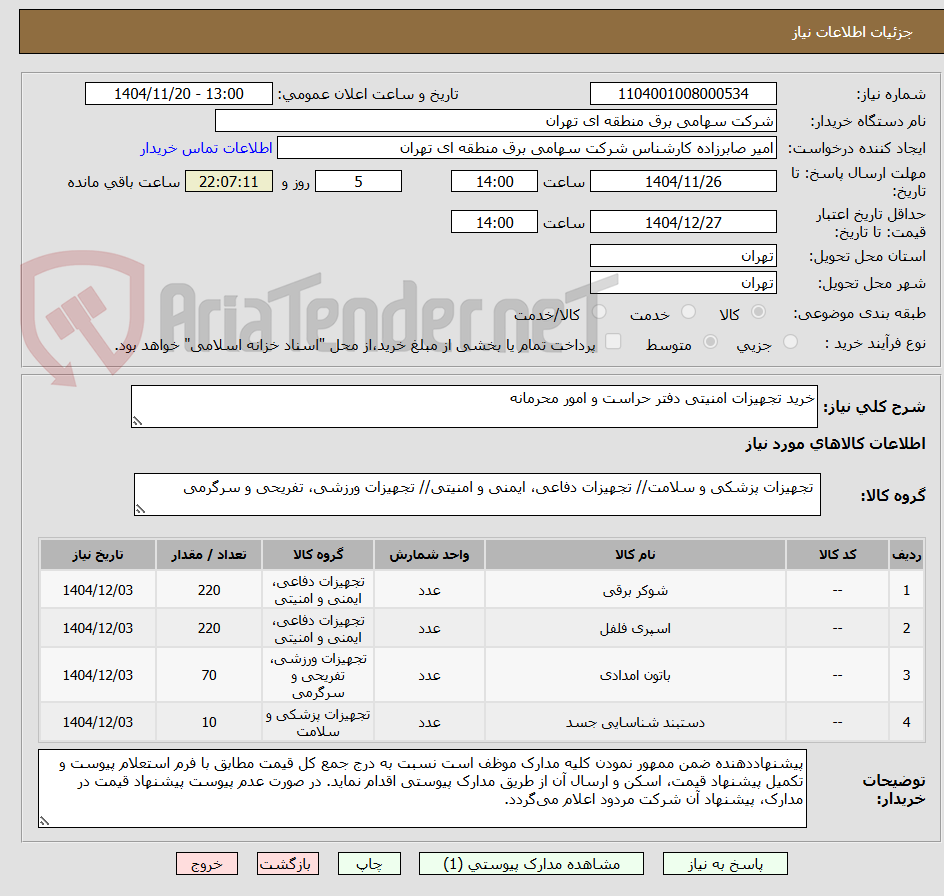Click the تاریخ نیاز column header
This screenshot has height=896, width=944.
(x=98, y=555)
